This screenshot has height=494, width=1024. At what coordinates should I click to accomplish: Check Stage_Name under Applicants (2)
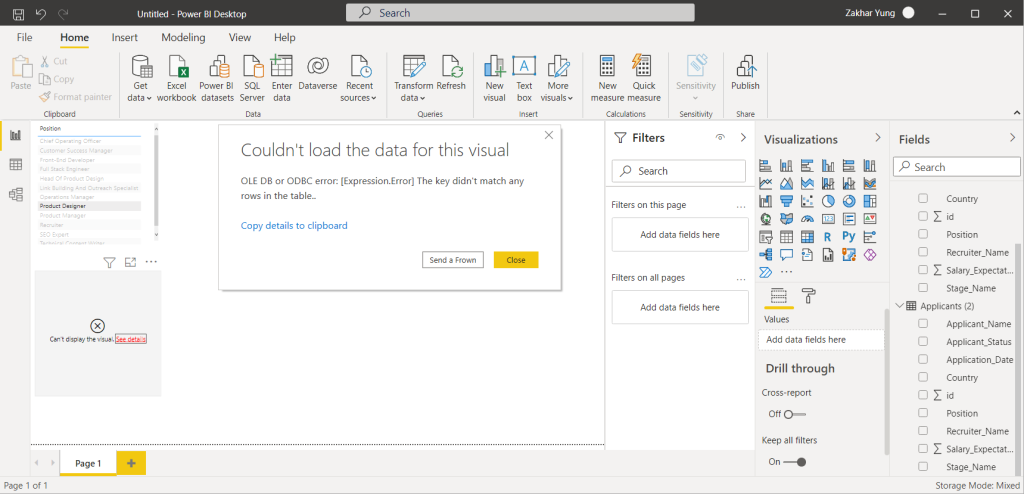(x=923, y=467)
